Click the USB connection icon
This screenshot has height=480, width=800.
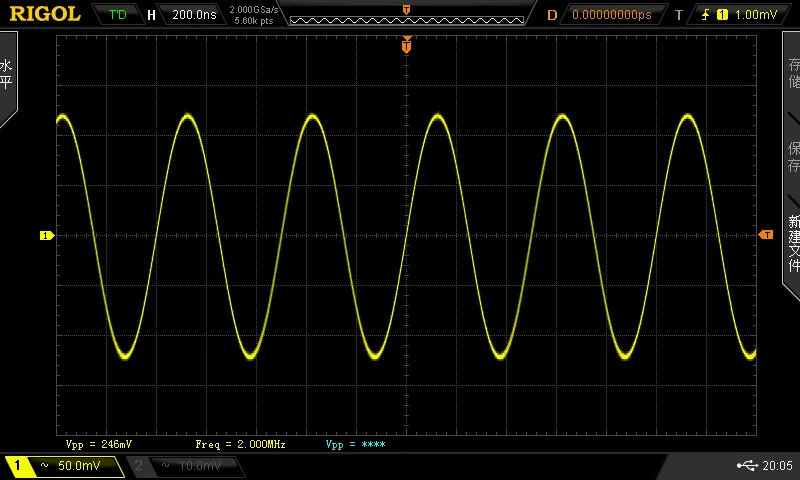(x=747, y=465)
